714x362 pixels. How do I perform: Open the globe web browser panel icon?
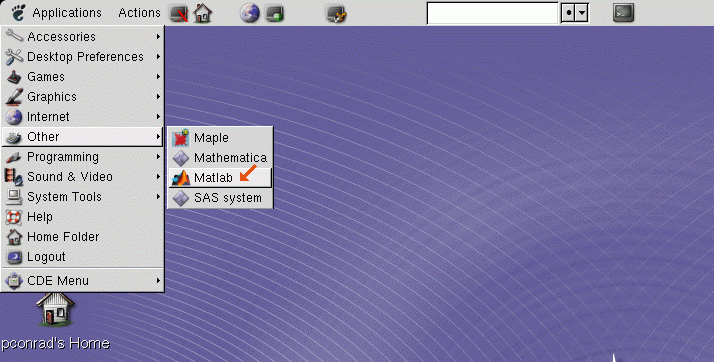pos(250,13)
